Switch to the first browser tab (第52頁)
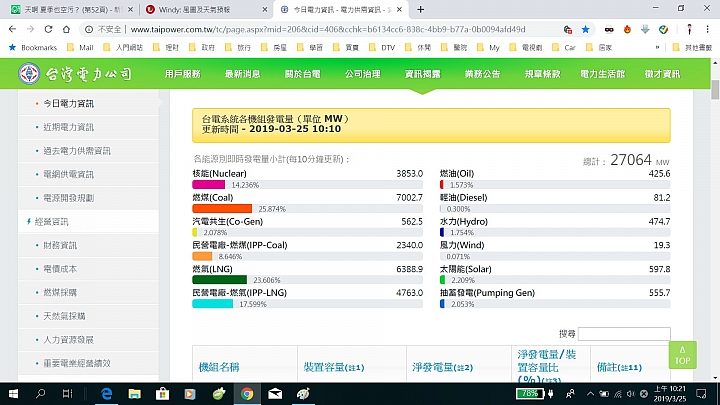This screenshot has width=720, height=405. (x=71, y=9)
